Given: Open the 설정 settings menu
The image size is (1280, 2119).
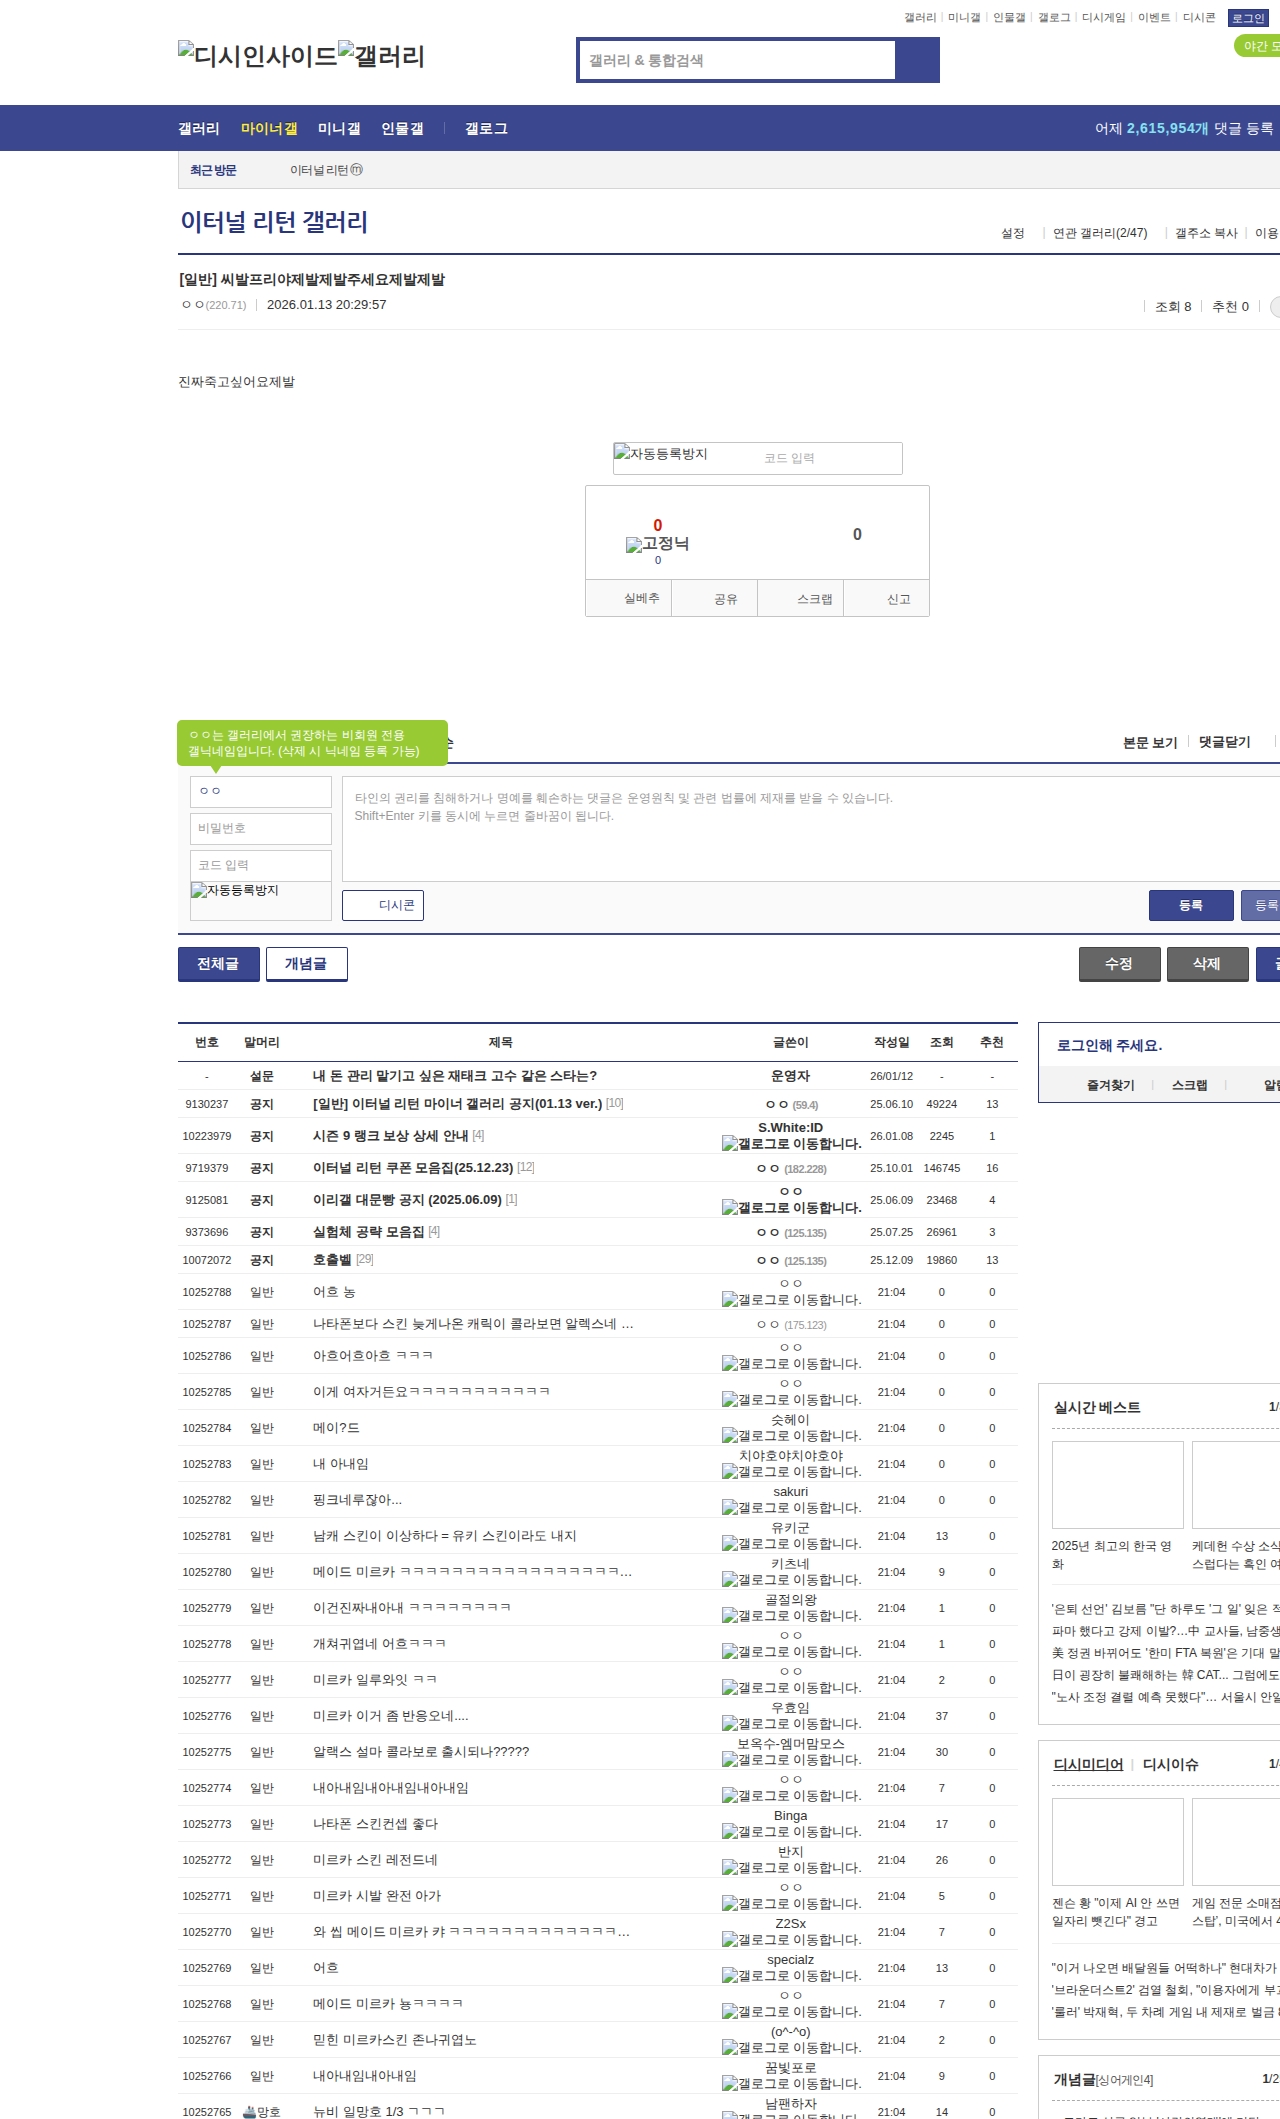Looking at the screenshot, I should pyautogui.click(x=1012, y=233).
